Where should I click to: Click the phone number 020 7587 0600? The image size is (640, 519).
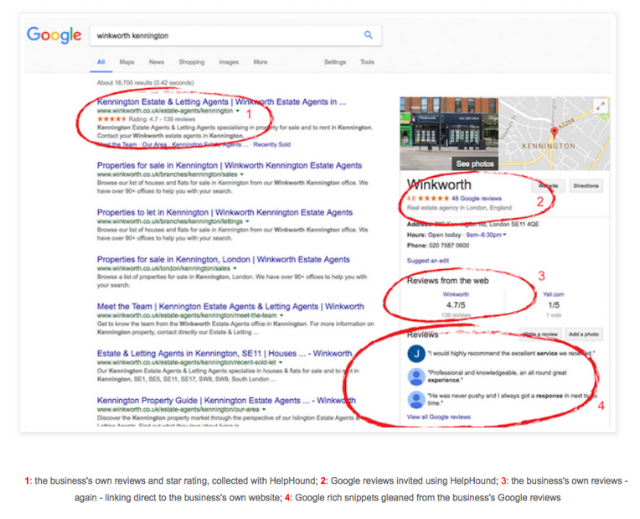point(449,245)
